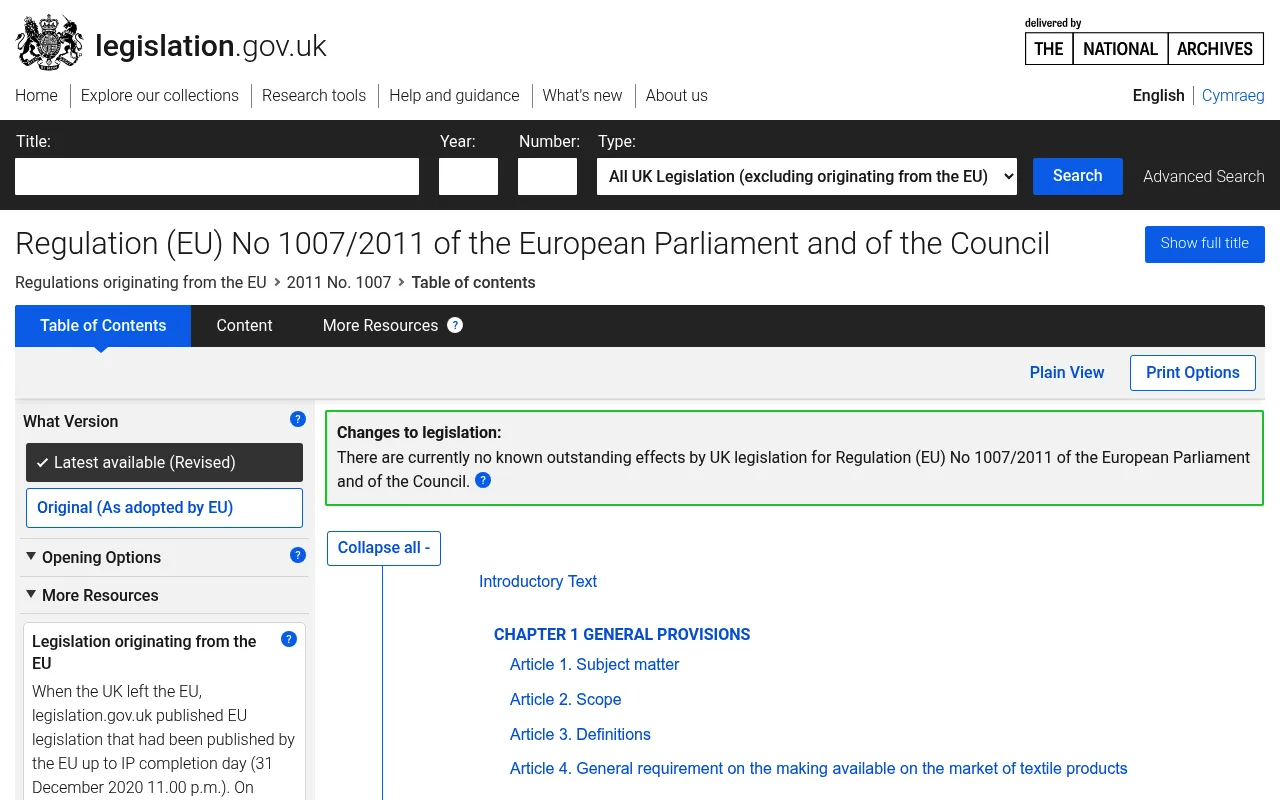This screenshot has width=1280, height=800.
Task: Open Article 1. Subject matter
Action: (x=595, y=664)
